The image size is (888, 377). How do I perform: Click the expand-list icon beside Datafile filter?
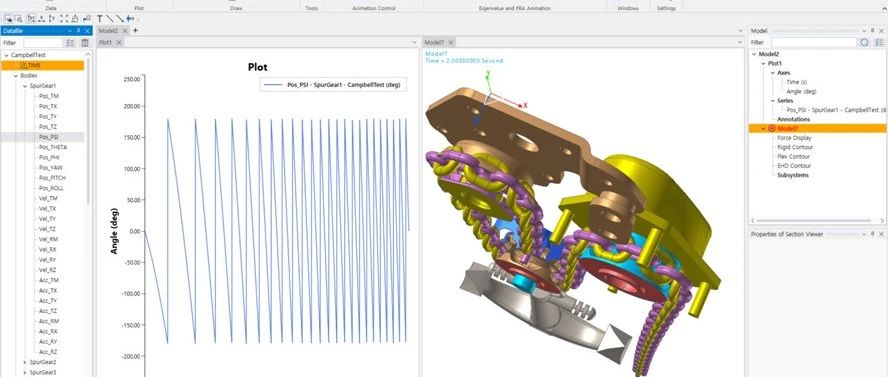[70, 42]
